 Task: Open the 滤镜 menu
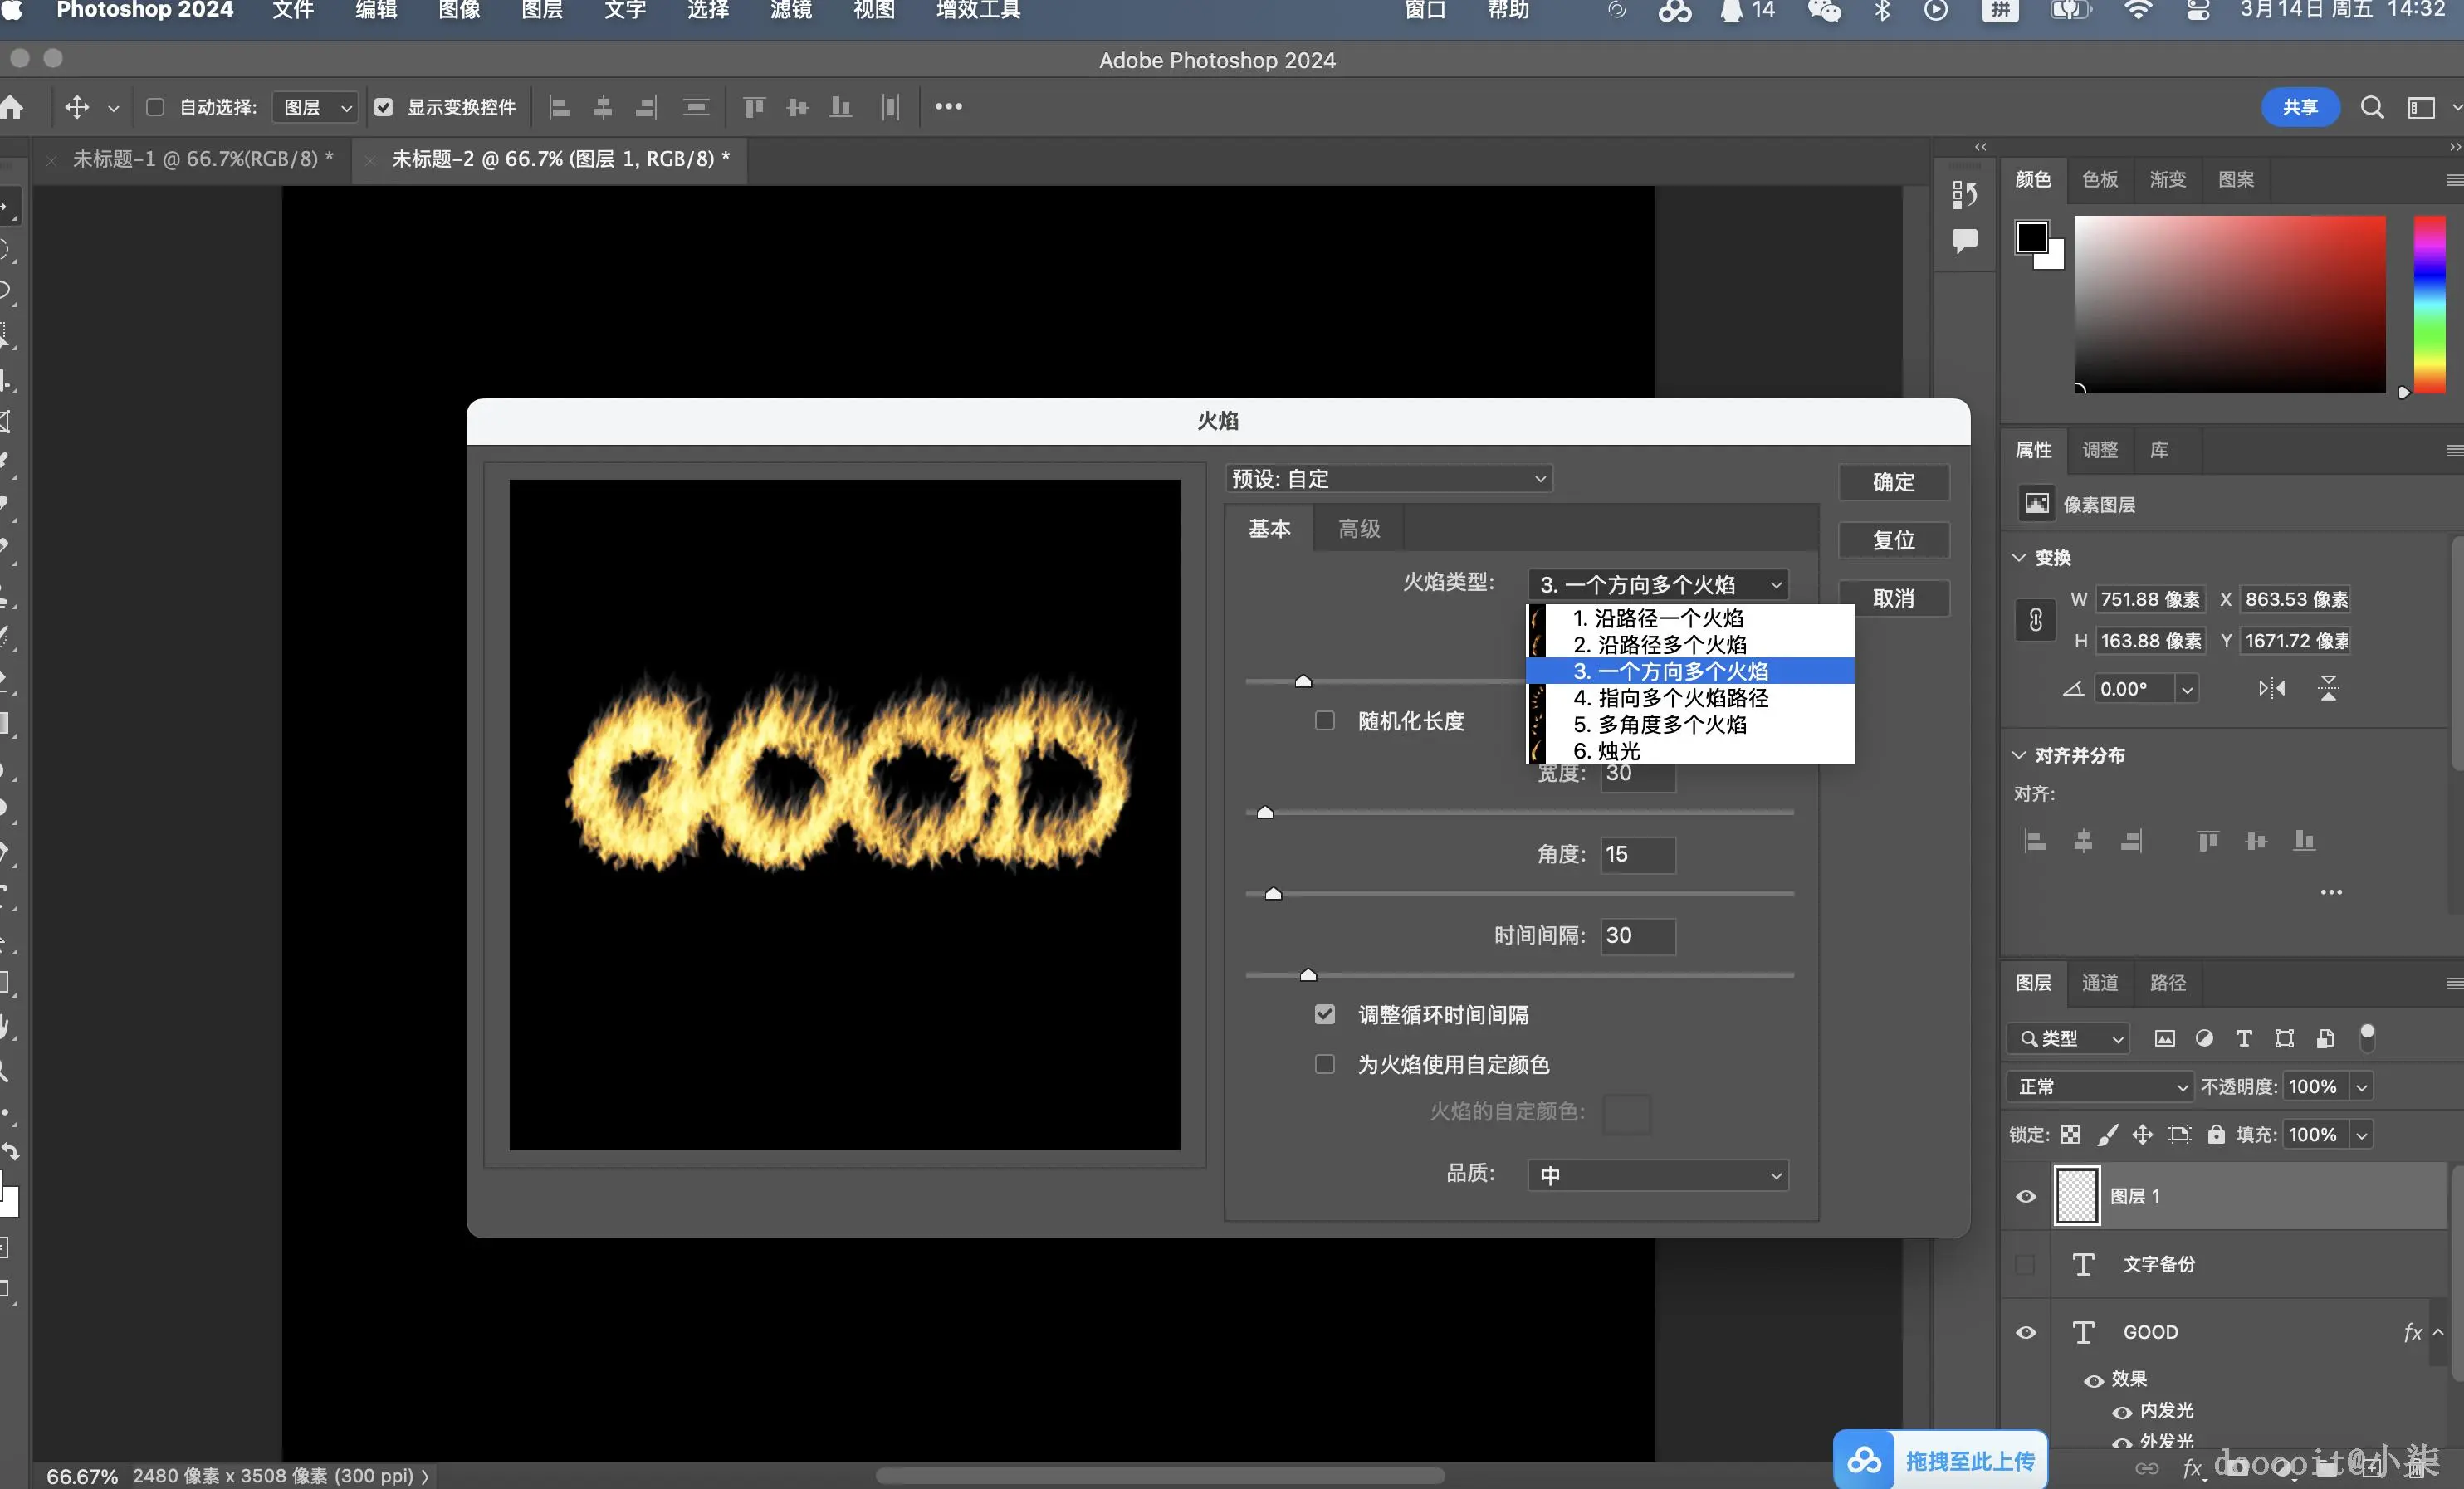point(790,11)
